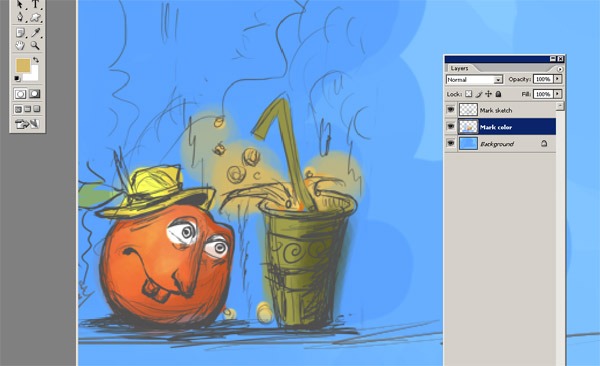
Task: Open the Layers panel options menu
Action: (560, 69)
